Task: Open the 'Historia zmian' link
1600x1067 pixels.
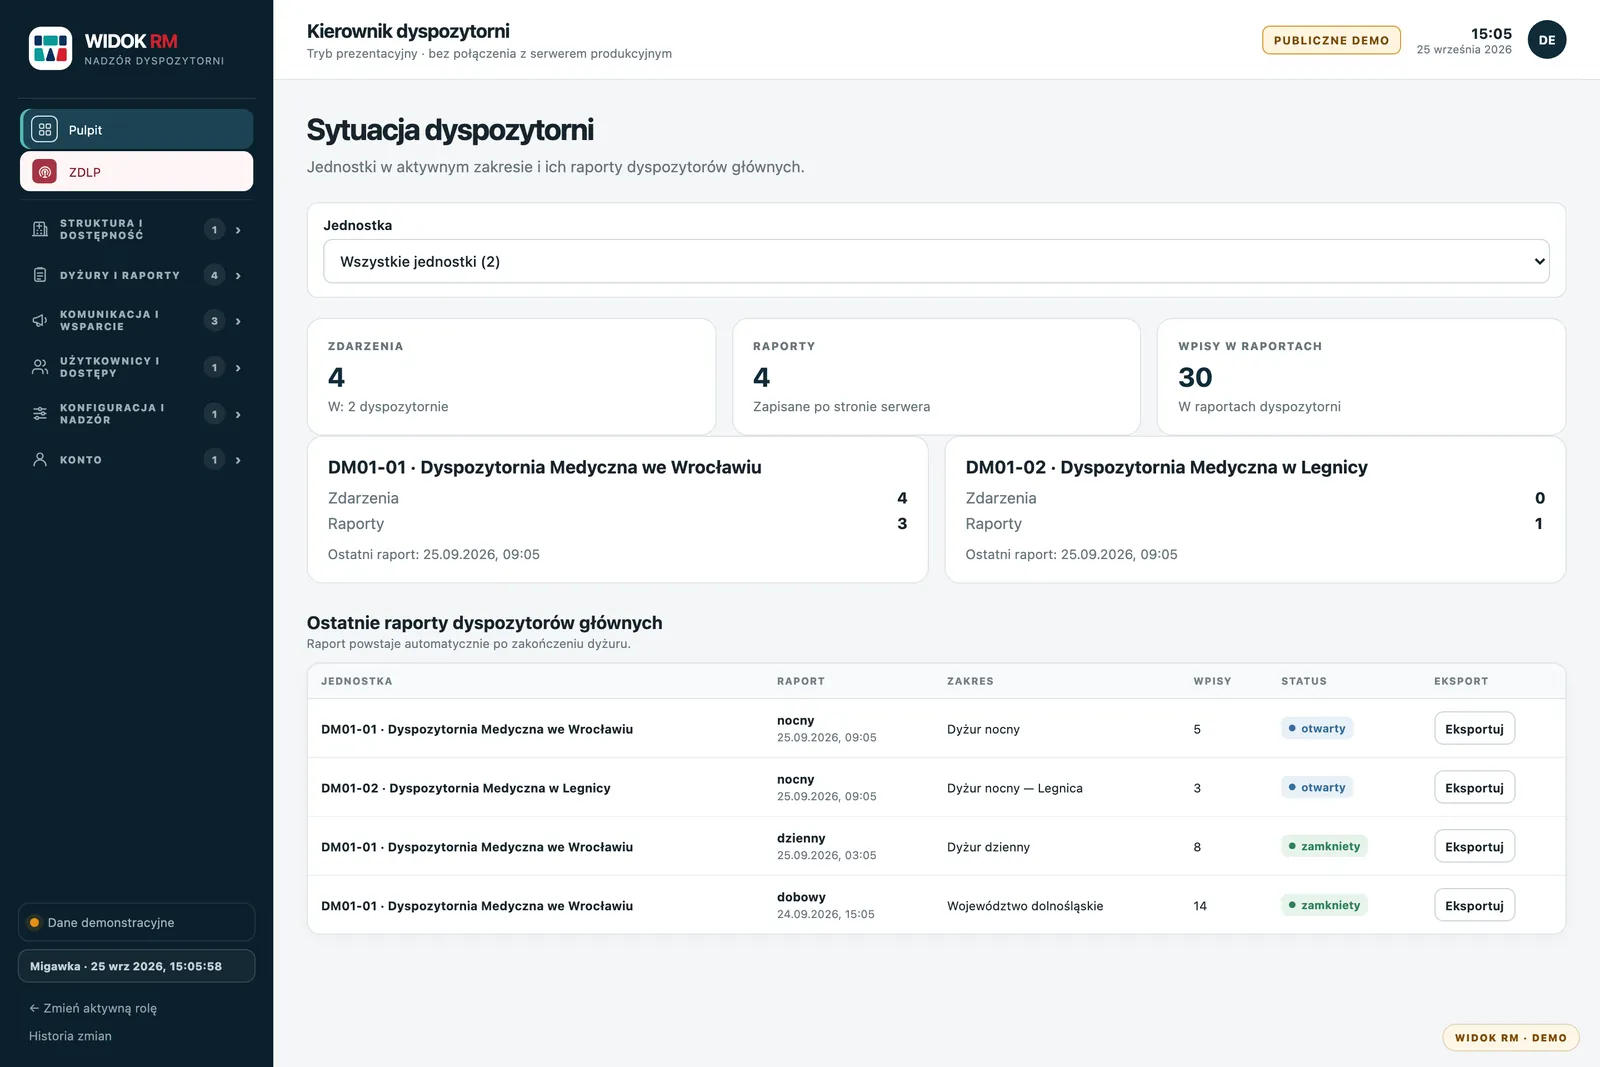Action: pos(70,1036)
